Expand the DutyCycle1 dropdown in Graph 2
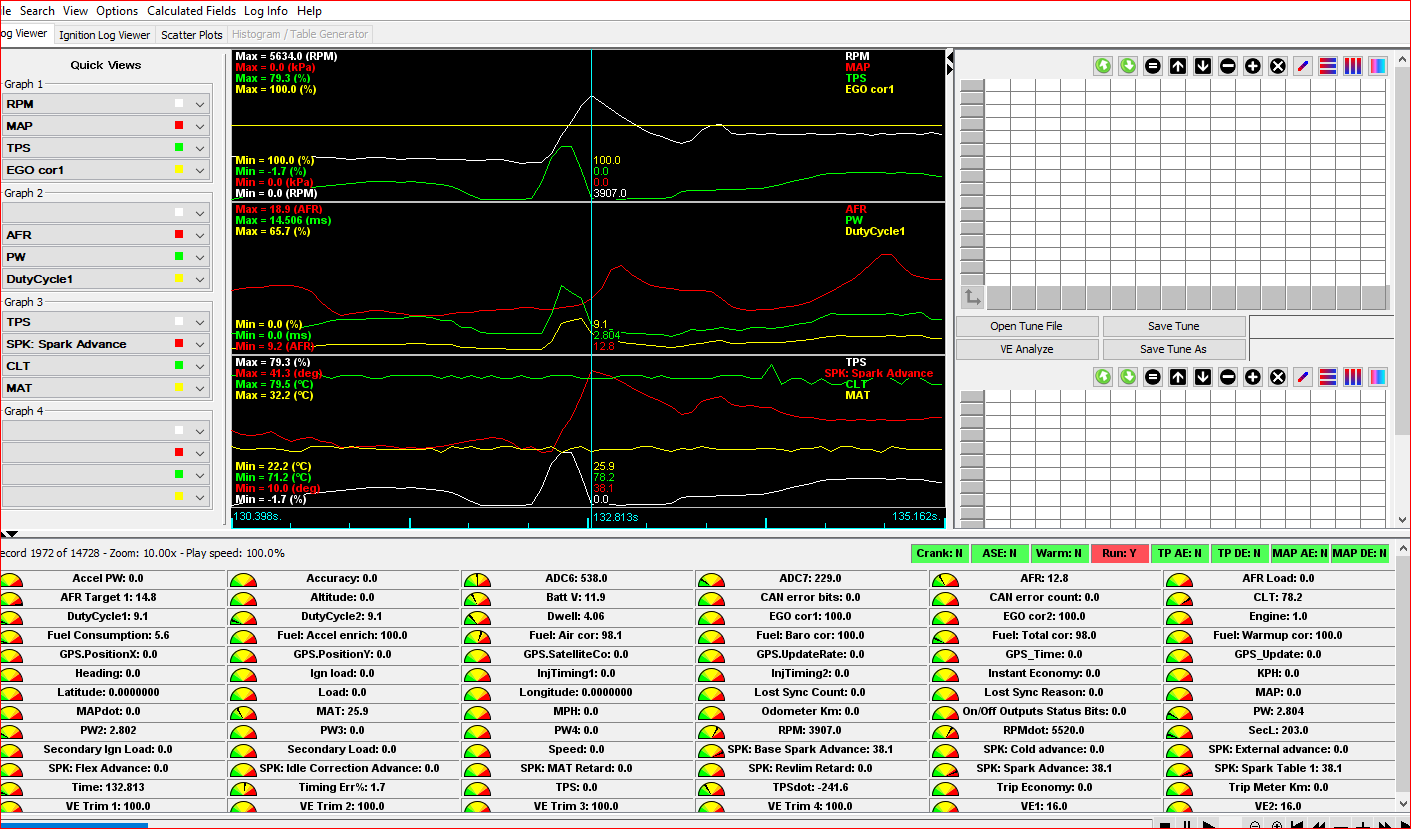Viewport: 1411px width, 829px height. [x=200, y=280]
